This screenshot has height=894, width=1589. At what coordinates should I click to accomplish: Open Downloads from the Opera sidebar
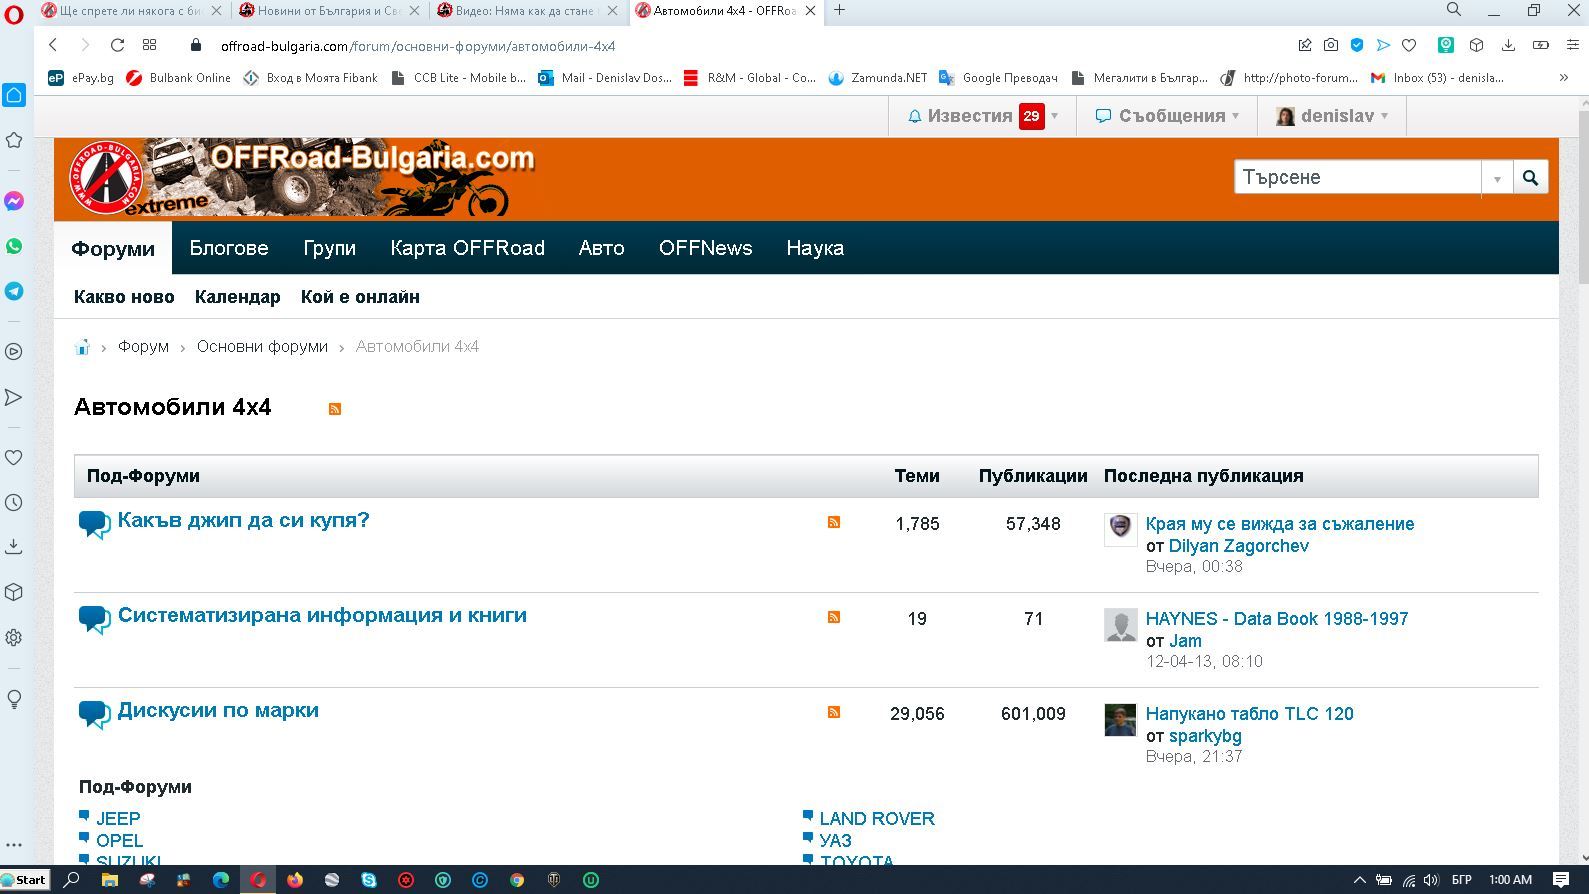(14, 547)
